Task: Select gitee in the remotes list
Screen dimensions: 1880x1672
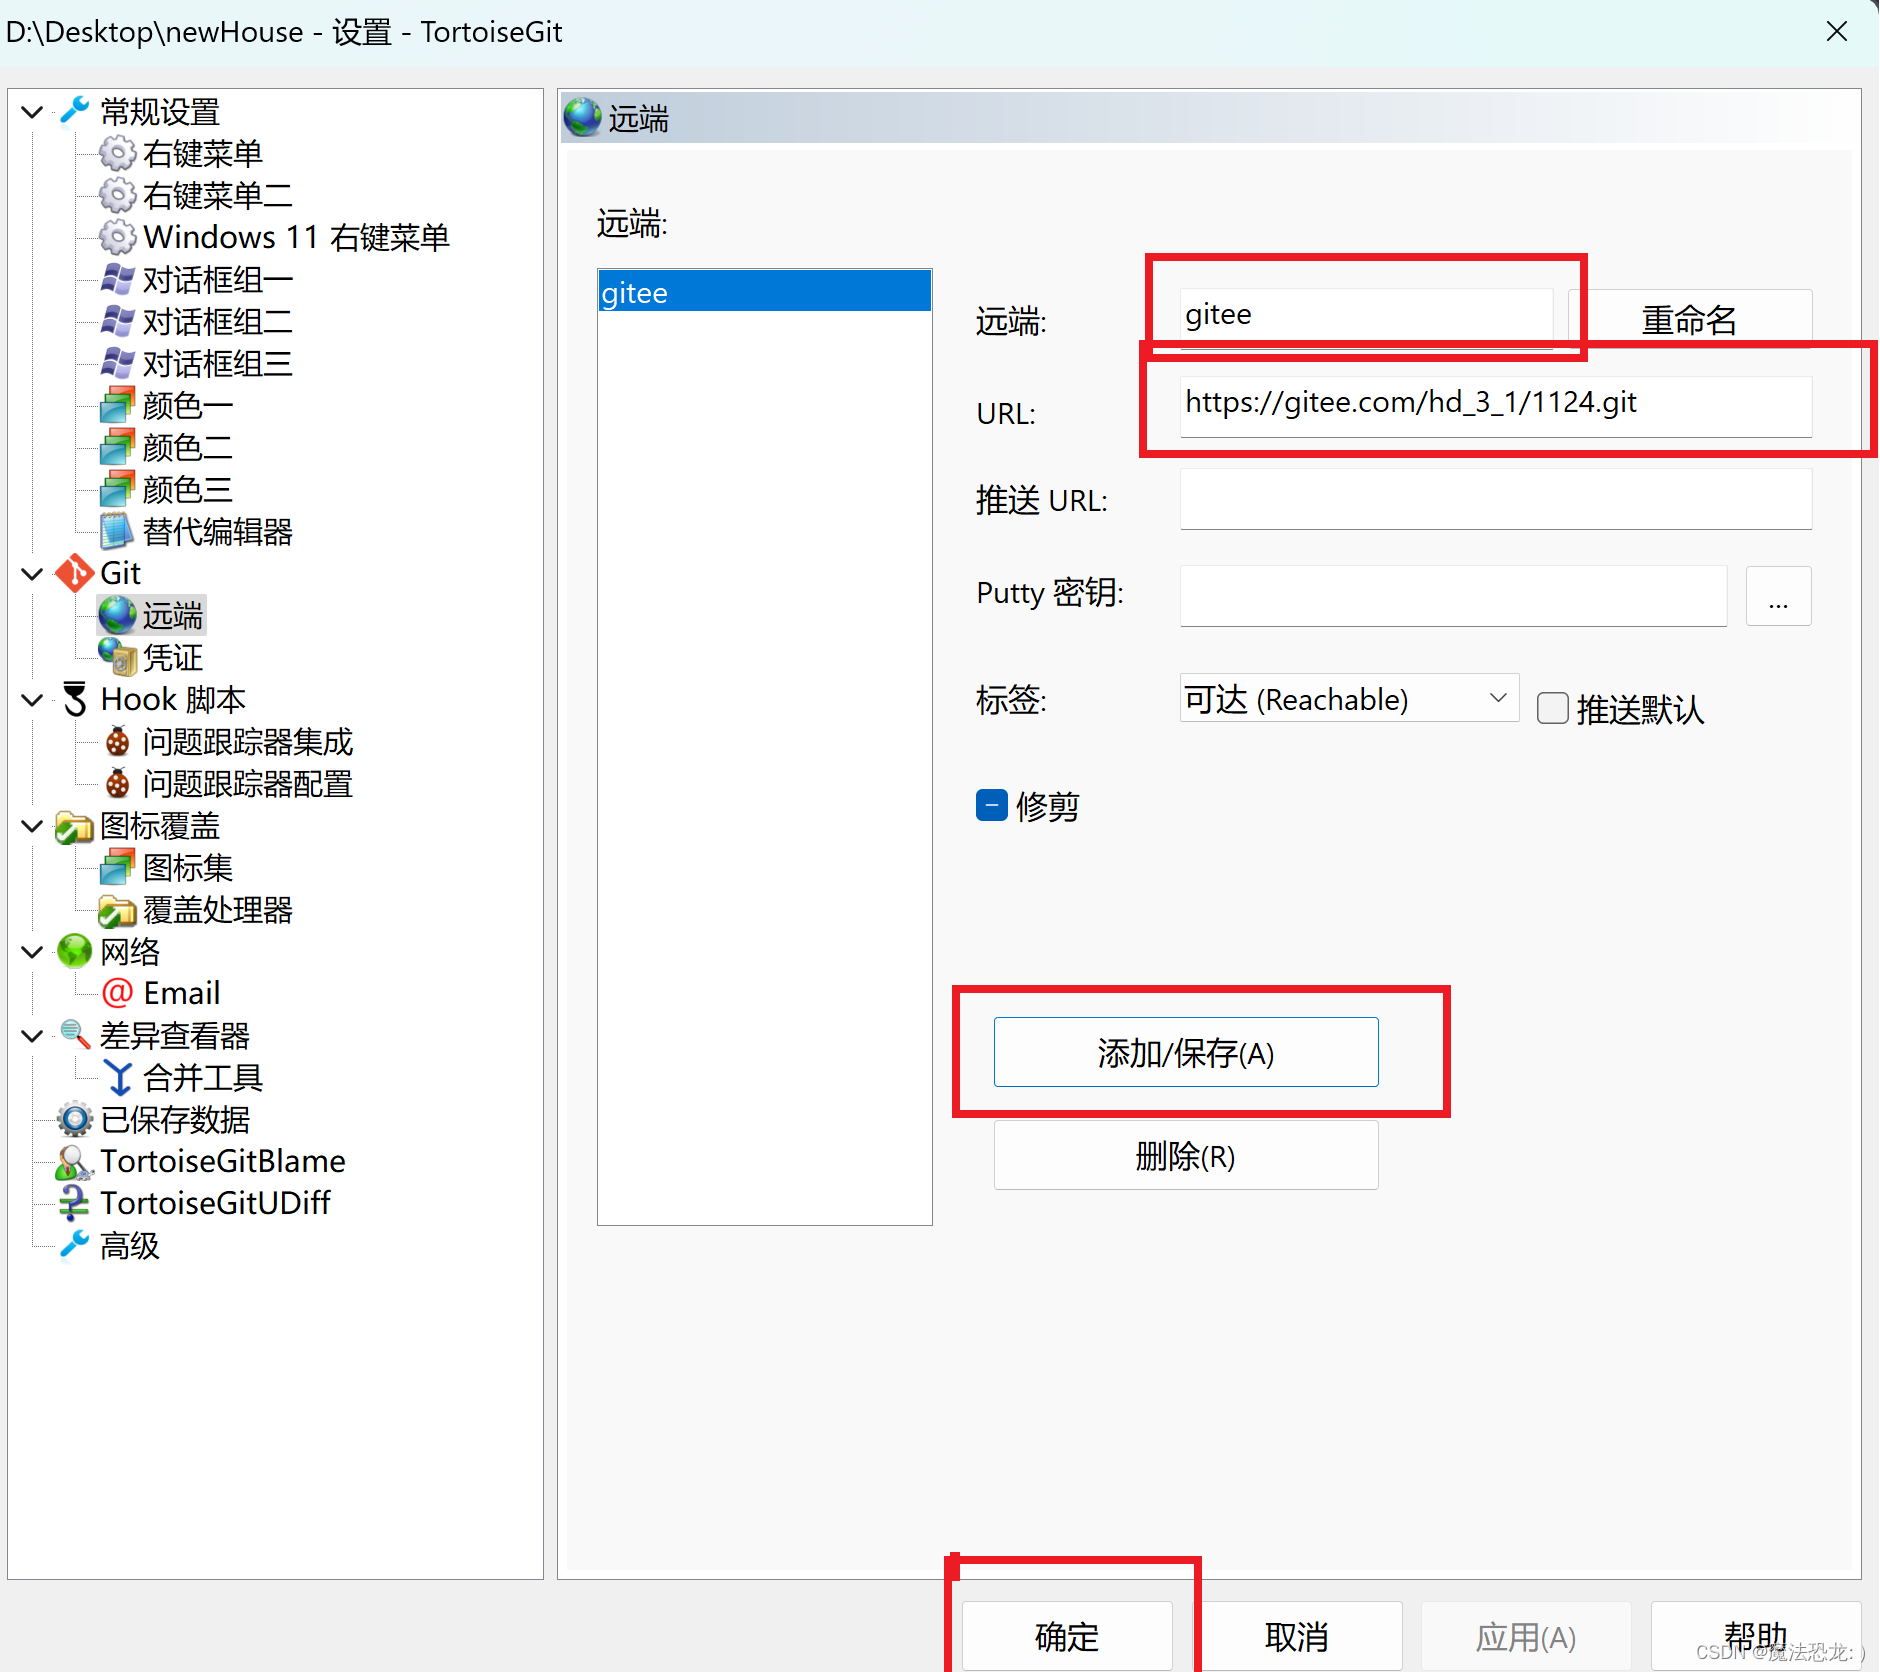Action: tap(765, 292)
